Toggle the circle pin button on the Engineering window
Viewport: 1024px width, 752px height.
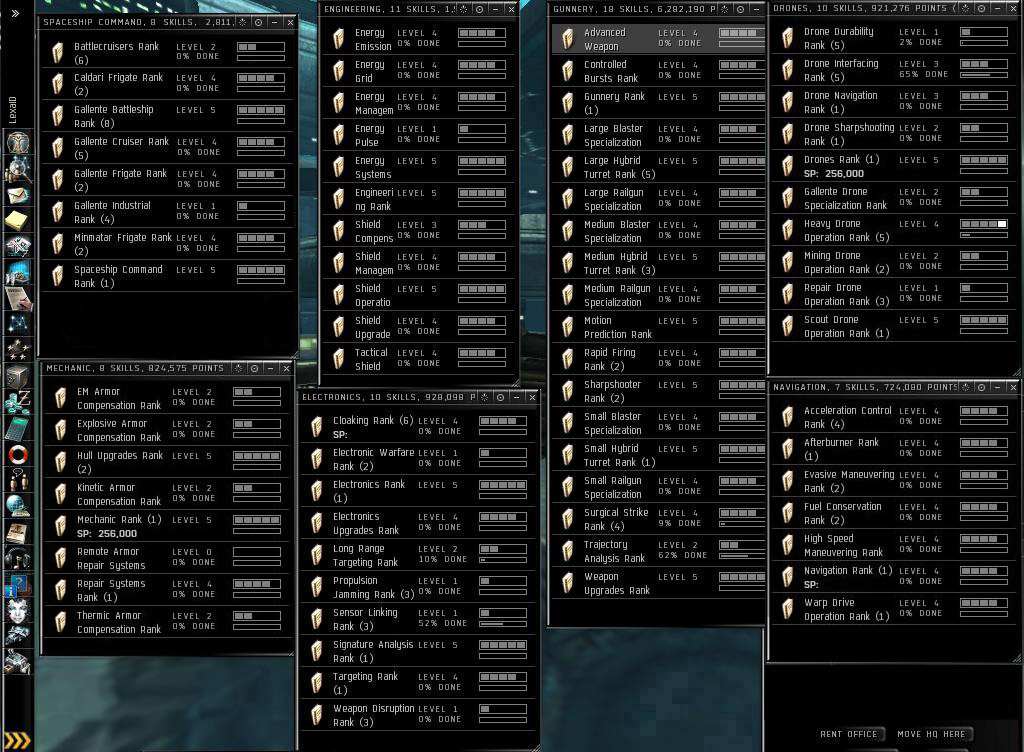pyautogui.click(x=479, y=9)
